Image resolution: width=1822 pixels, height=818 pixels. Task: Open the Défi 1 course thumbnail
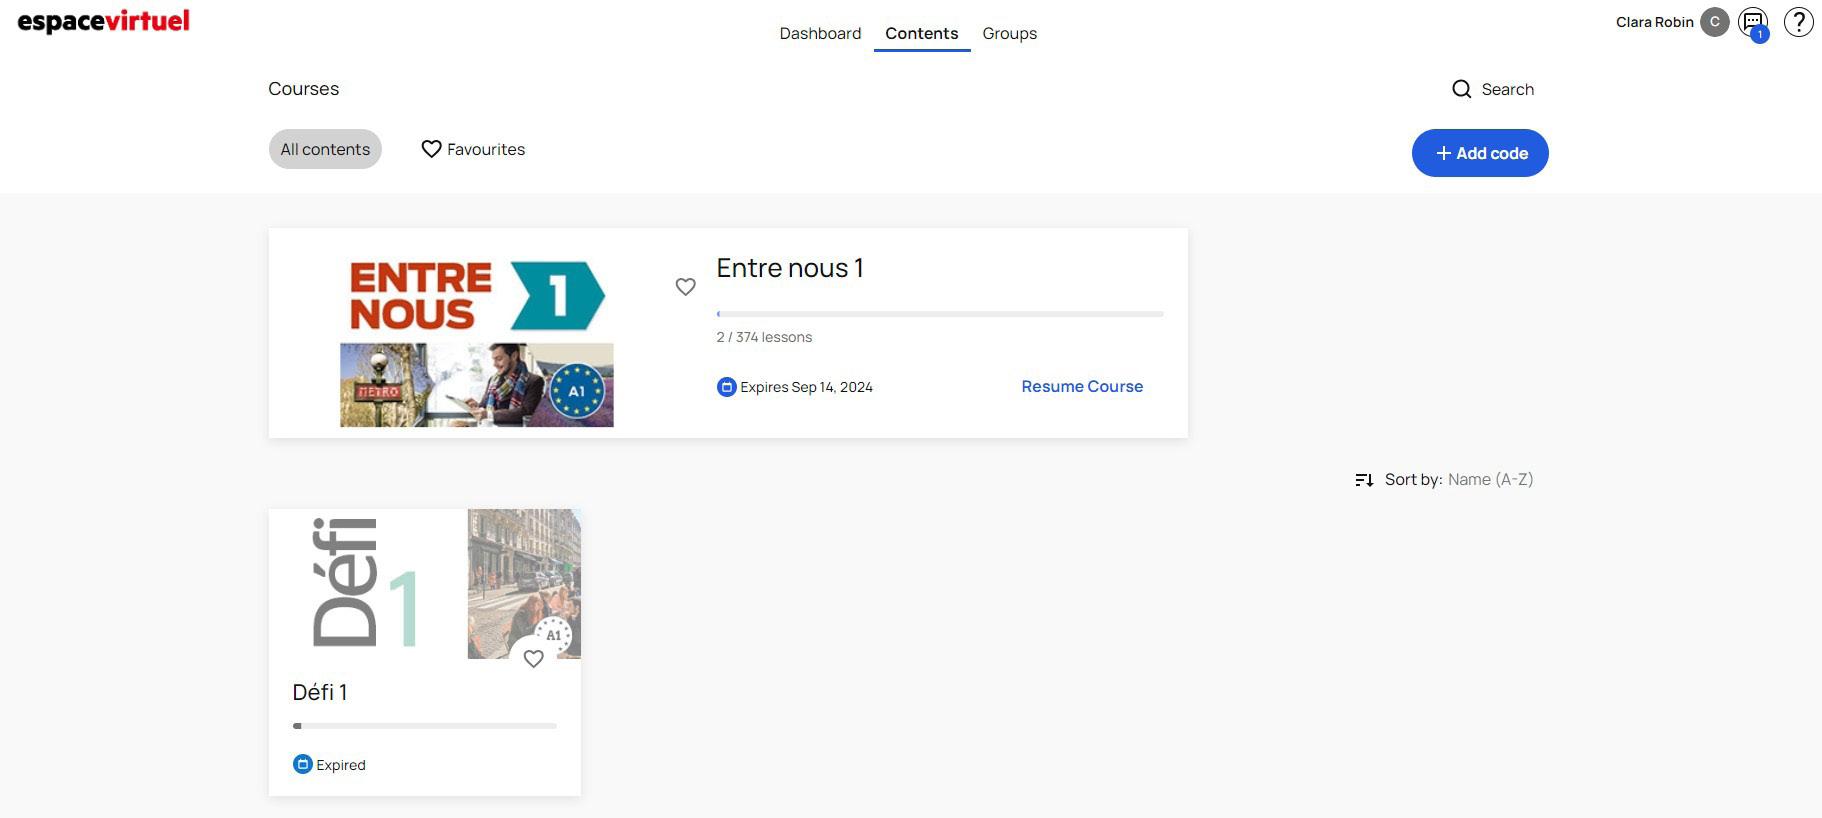point(424,584)
